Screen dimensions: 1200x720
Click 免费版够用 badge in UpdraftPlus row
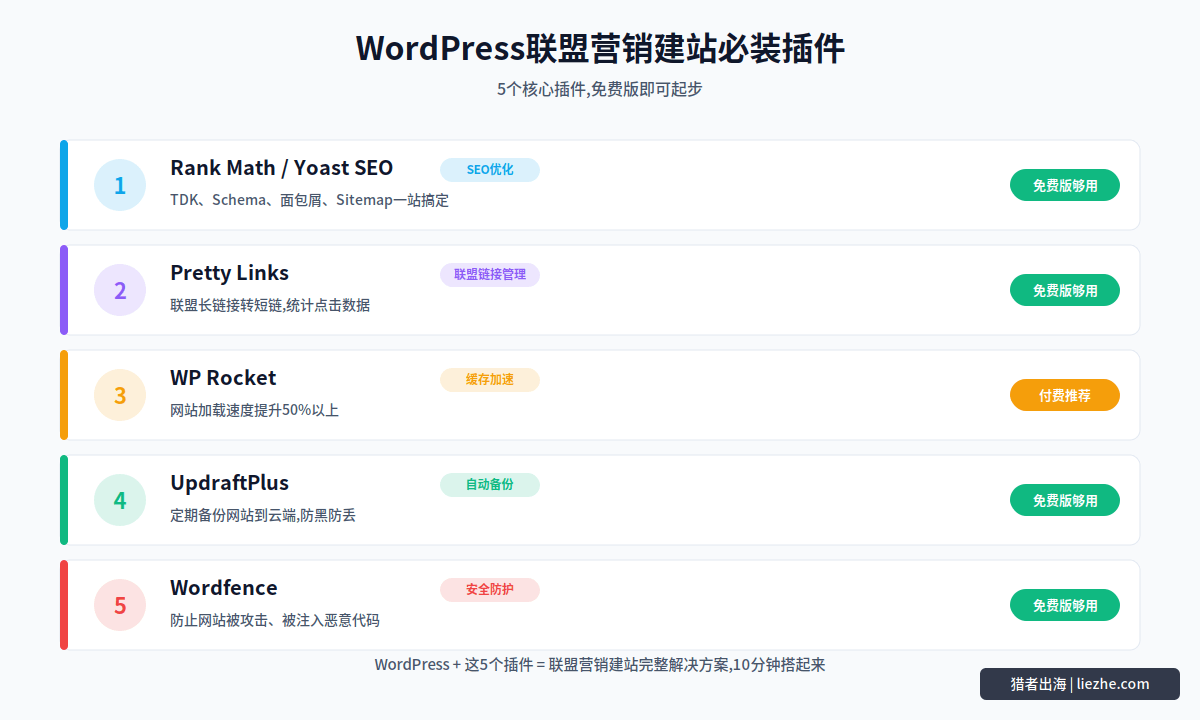click(x=1065, y=500)
